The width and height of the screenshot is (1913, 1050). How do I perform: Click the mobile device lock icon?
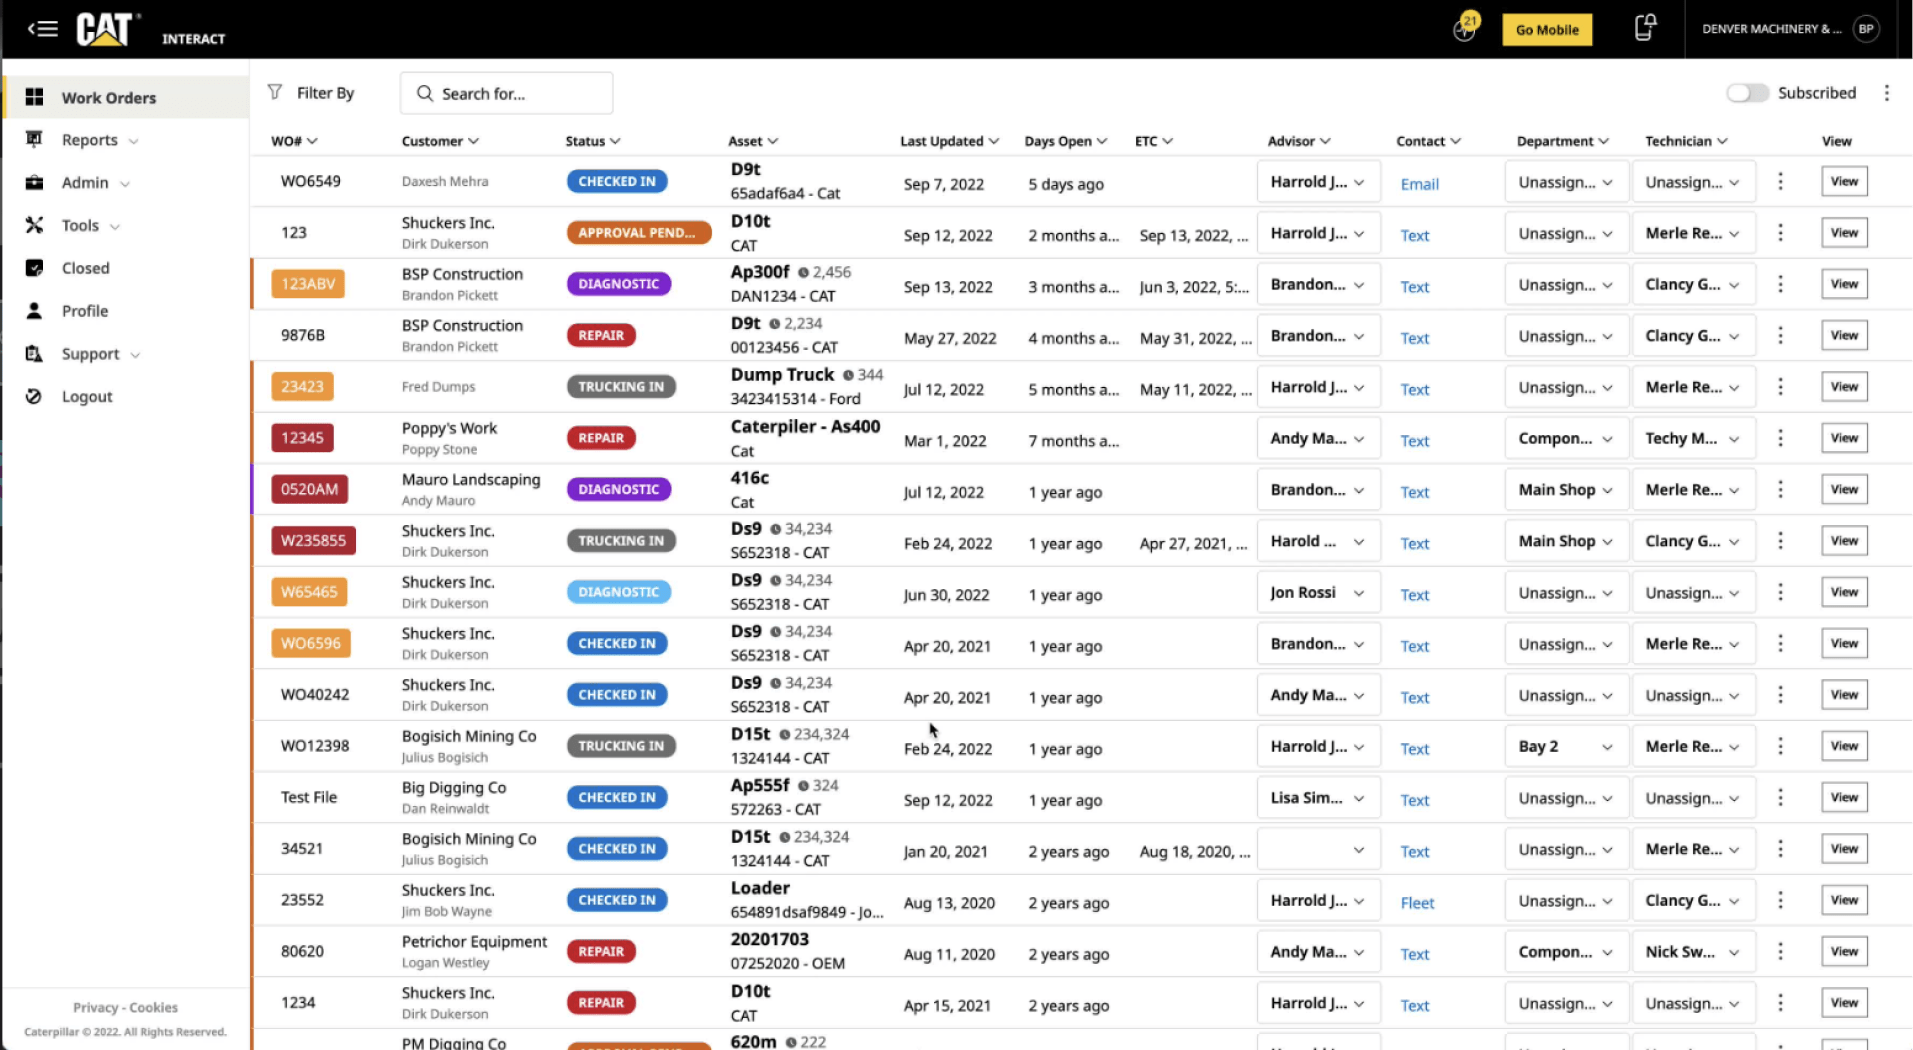[1645, 28]
